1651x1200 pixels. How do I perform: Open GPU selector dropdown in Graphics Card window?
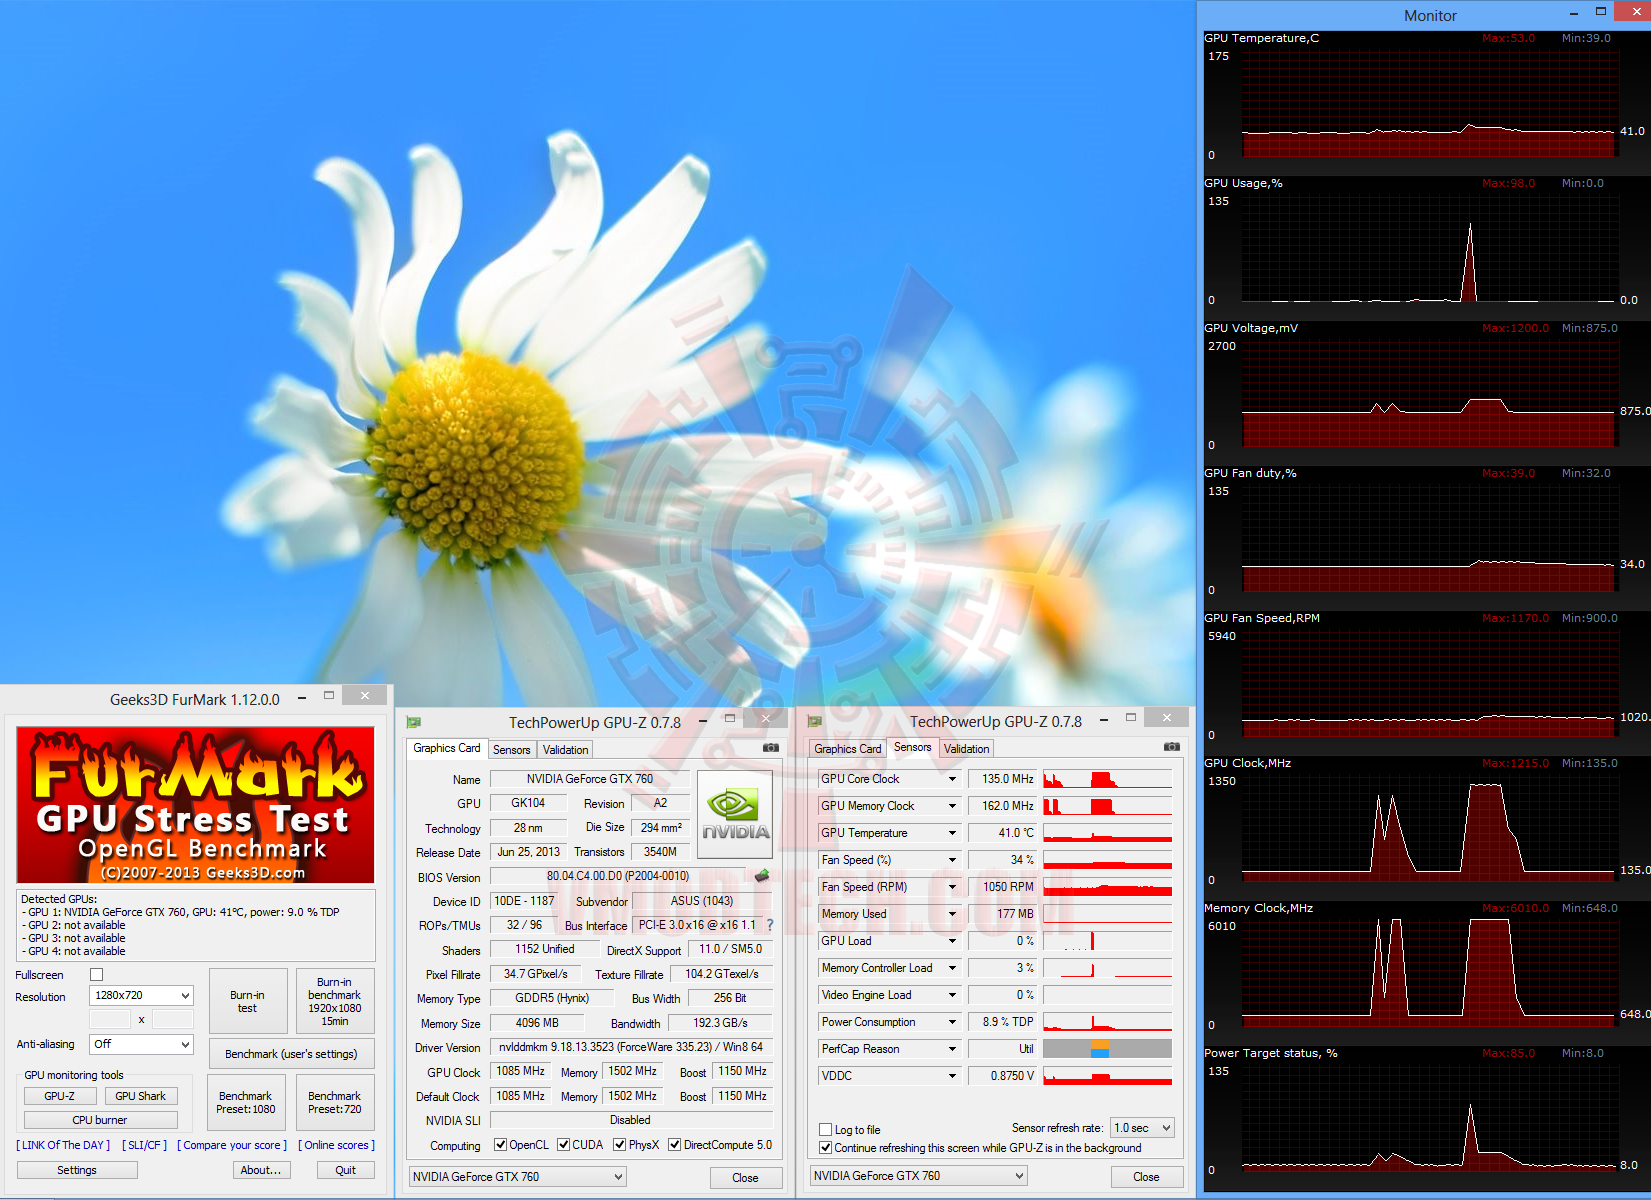pos(518,1177)
